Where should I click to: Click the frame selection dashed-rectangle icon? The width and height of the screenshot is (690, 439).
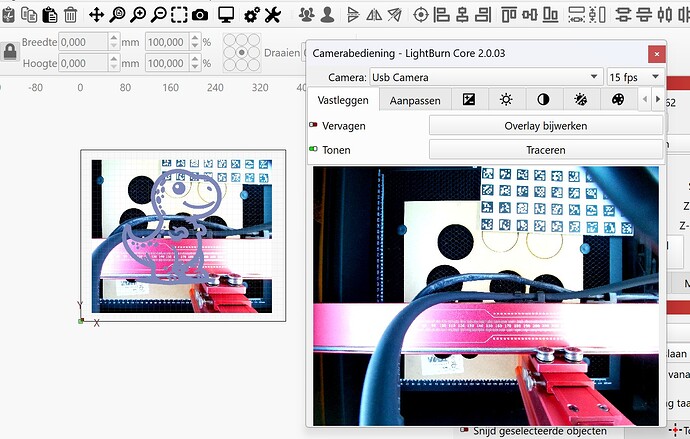pyautogui.click(x=179, y=15)
